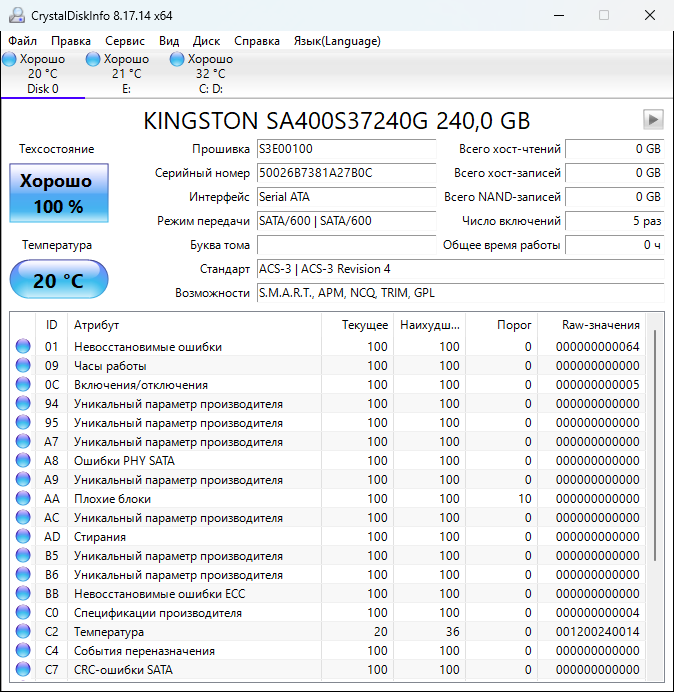Click the Всего хост-записей value field

[x=615, y=173]
